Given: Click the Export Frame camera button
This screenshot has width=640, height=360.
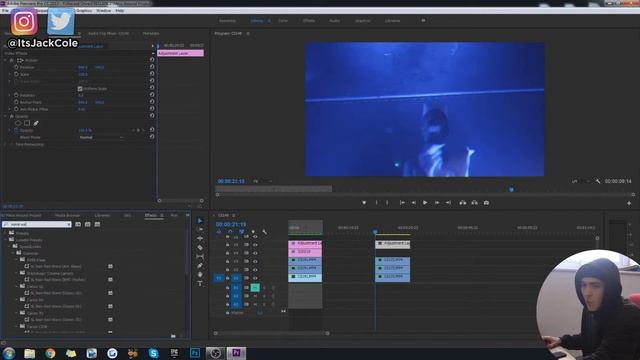Looking at the screenshot, I should point(487,202).
